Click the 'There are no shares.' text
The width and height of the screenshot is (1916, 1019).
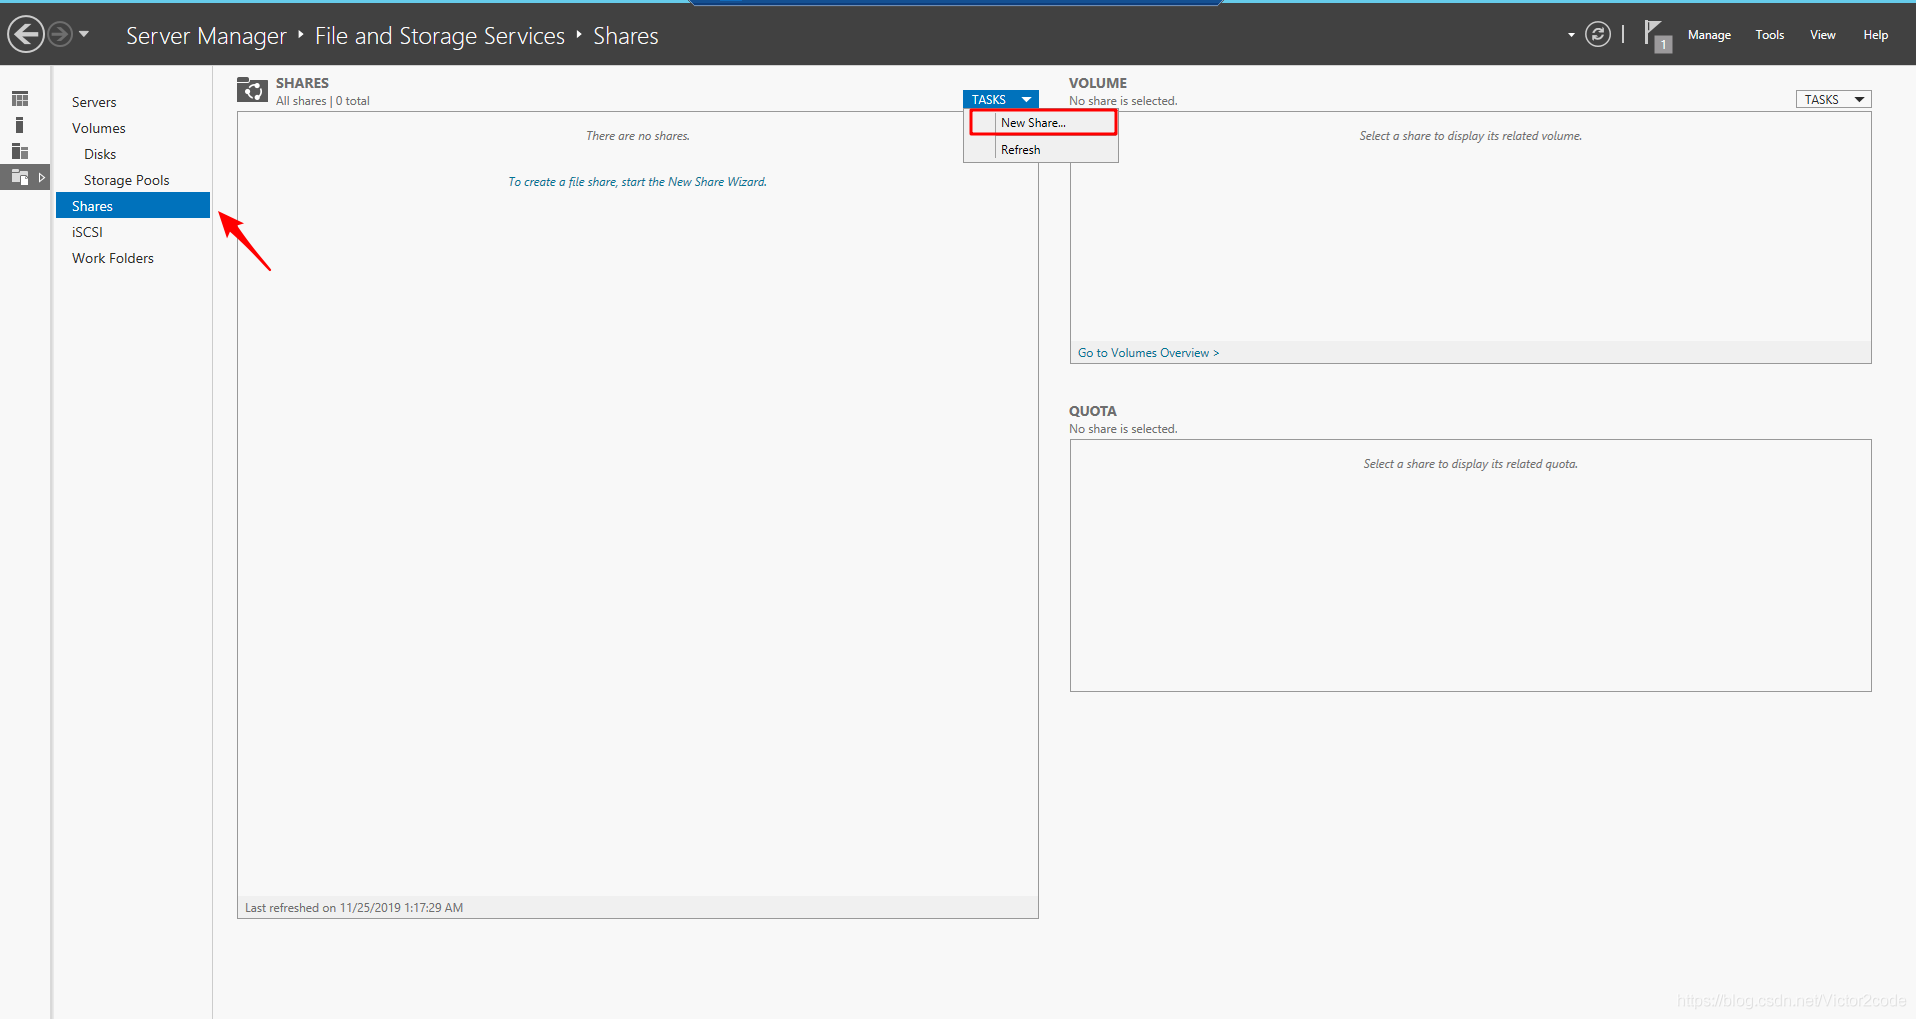638,136
